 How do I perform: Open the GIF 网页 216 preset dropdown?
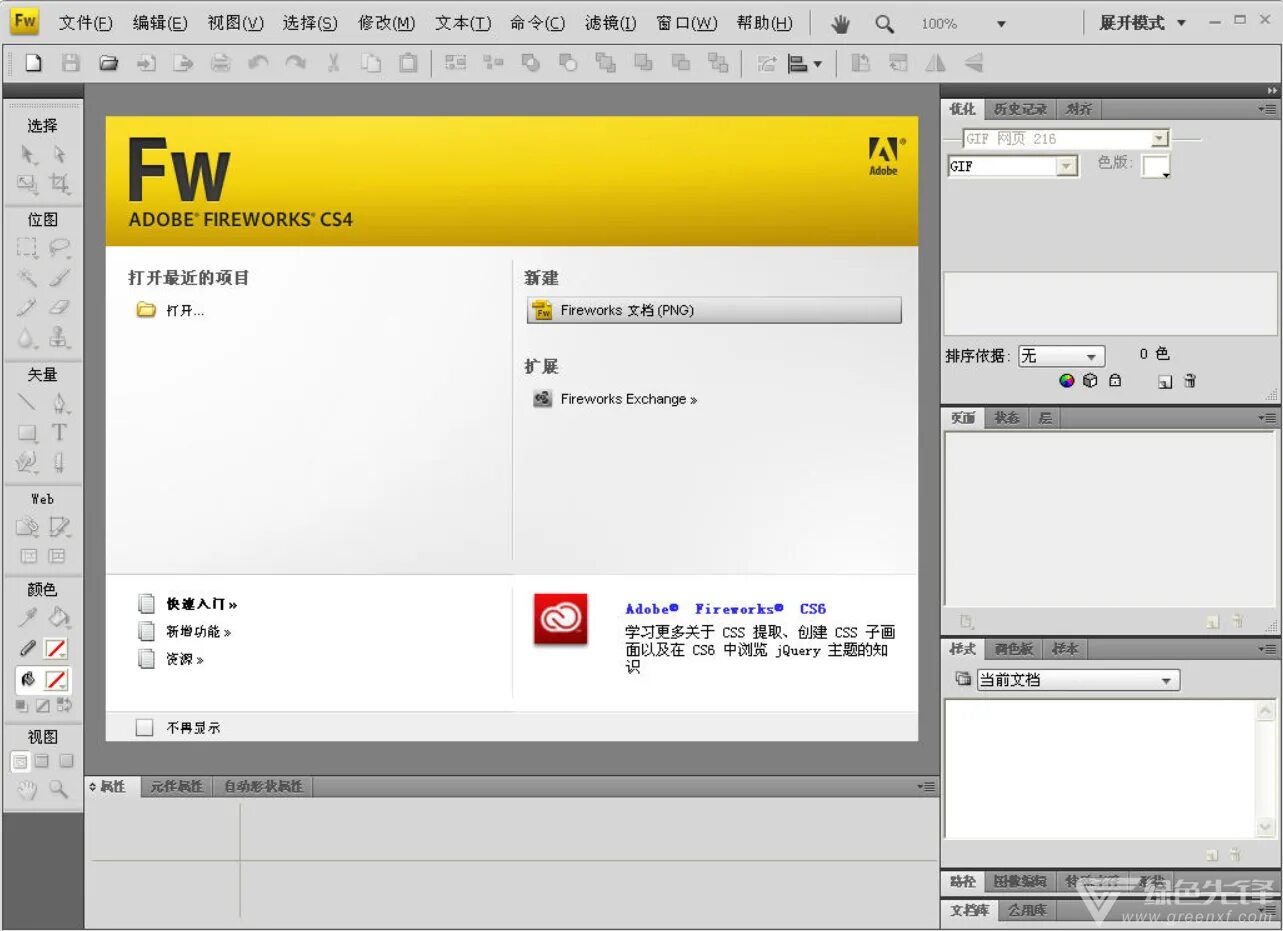(1066, 139)
